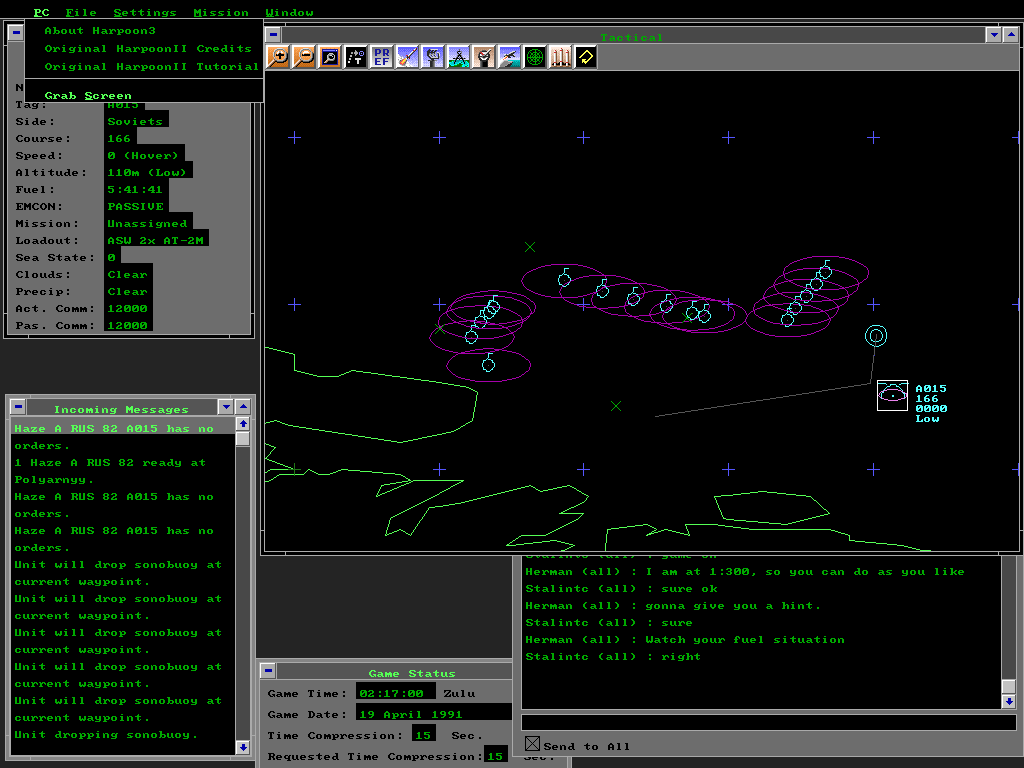This screenshot has height=768, width=1024.
Task: Click chat window scrollbar down arrow
Action: [1009, 701]
